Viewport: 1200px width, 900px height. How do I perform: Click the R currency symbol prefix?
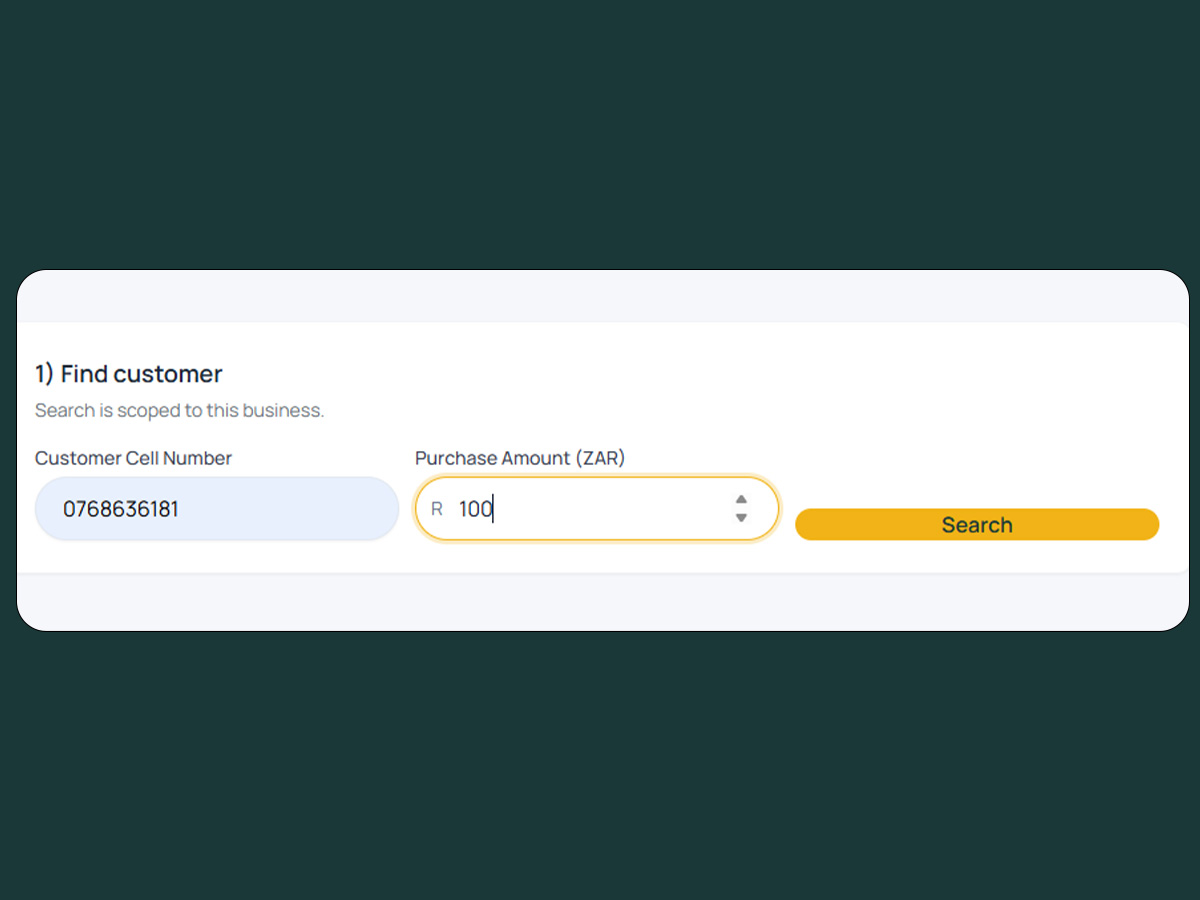tap(436, 508)
